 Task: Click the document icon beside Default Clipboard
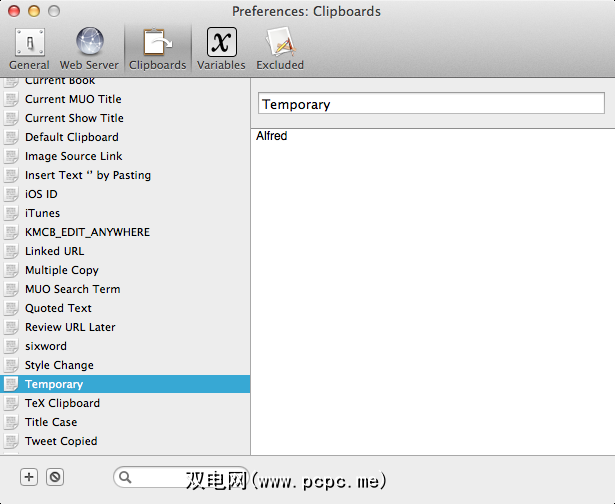11,137
